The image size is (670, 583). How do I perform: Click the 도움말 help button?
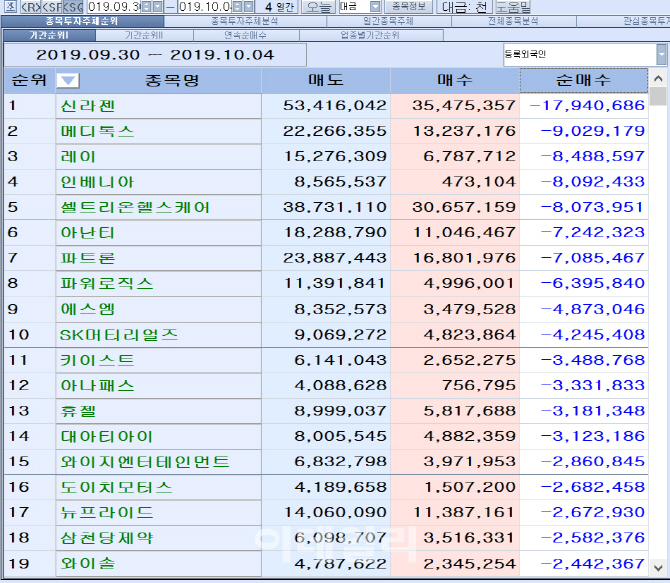pos(513,7)
